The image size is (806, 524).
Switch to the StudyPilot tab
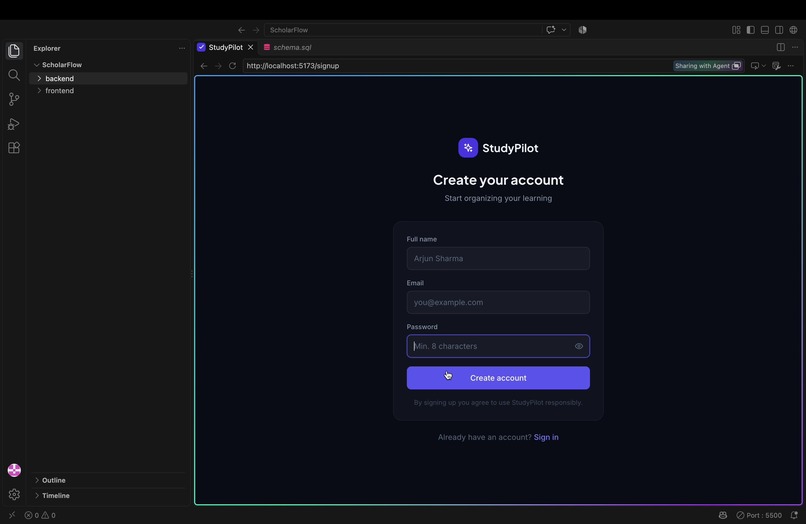pos(225,47)
